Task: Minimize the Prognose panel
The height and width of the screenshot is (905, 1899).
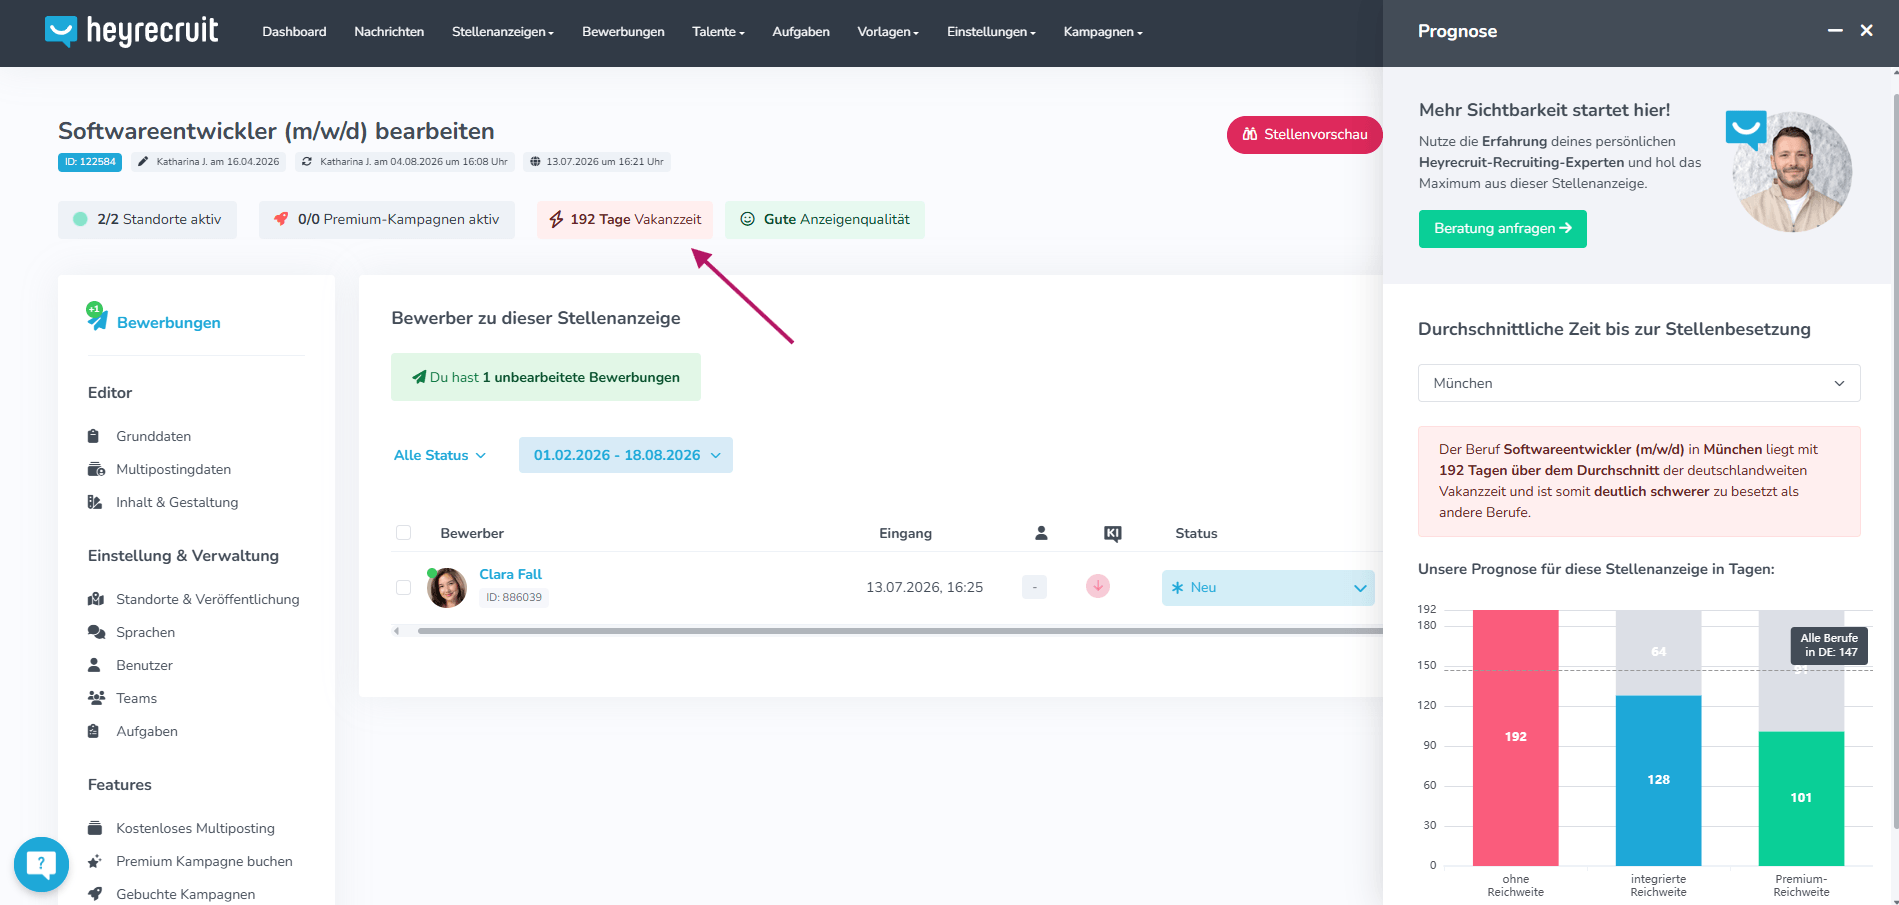Action: pos(1835,31)
